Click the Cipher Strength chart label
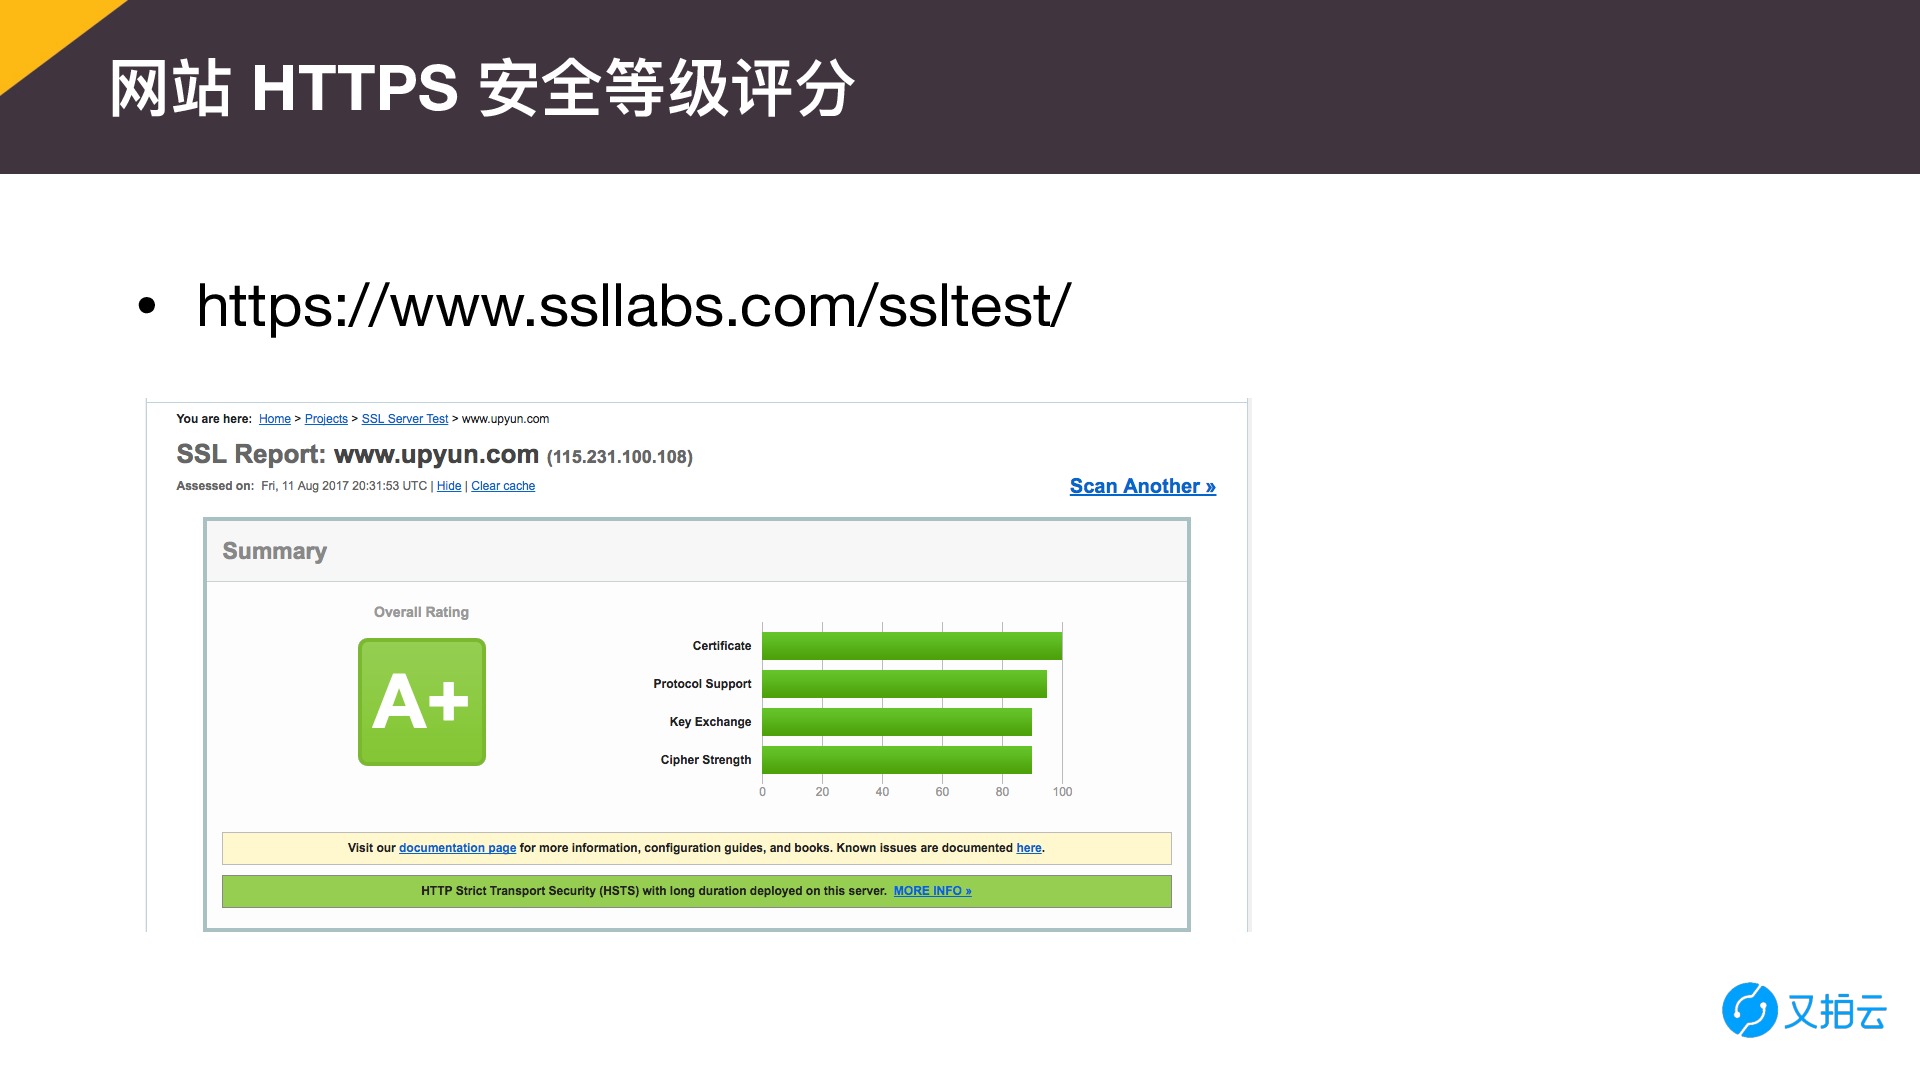Screen dimensions: 1920x1080 (x=706, y=760)
